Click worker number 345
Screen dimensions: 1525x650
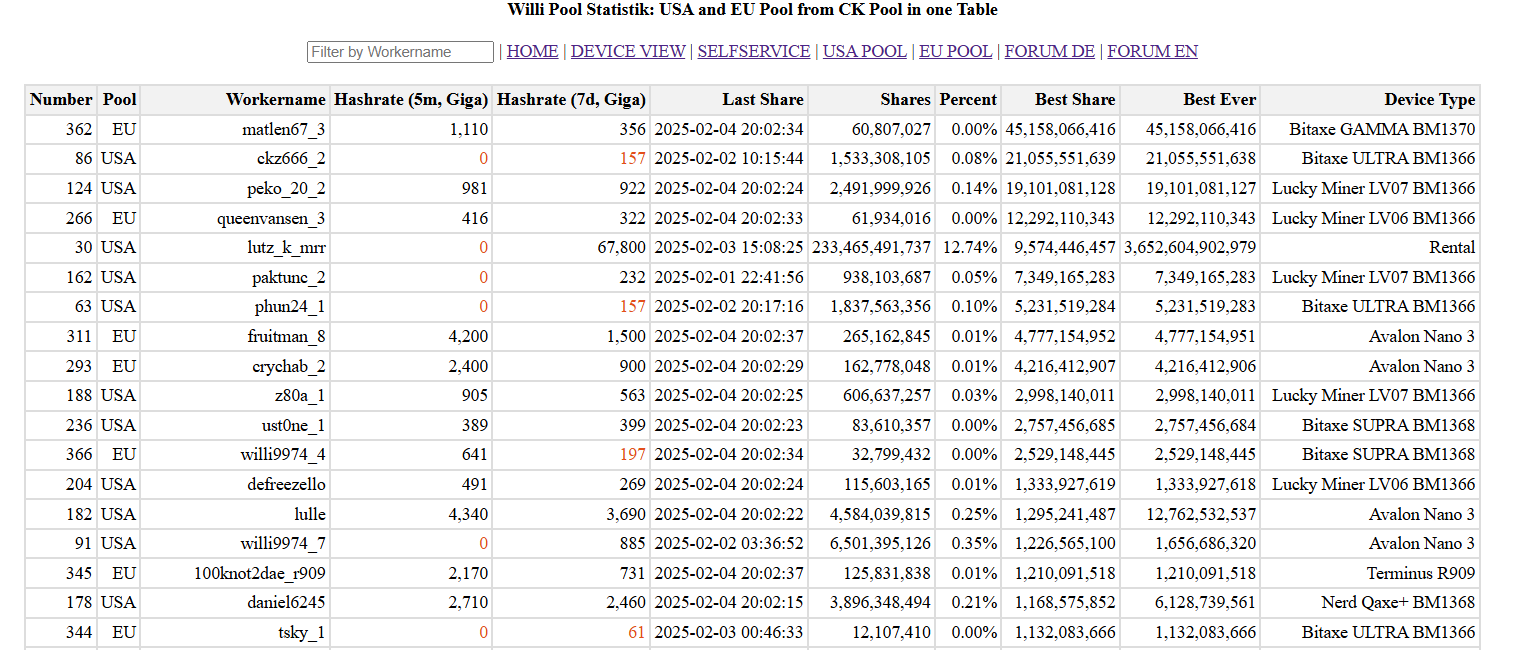(x=79, y=573)
